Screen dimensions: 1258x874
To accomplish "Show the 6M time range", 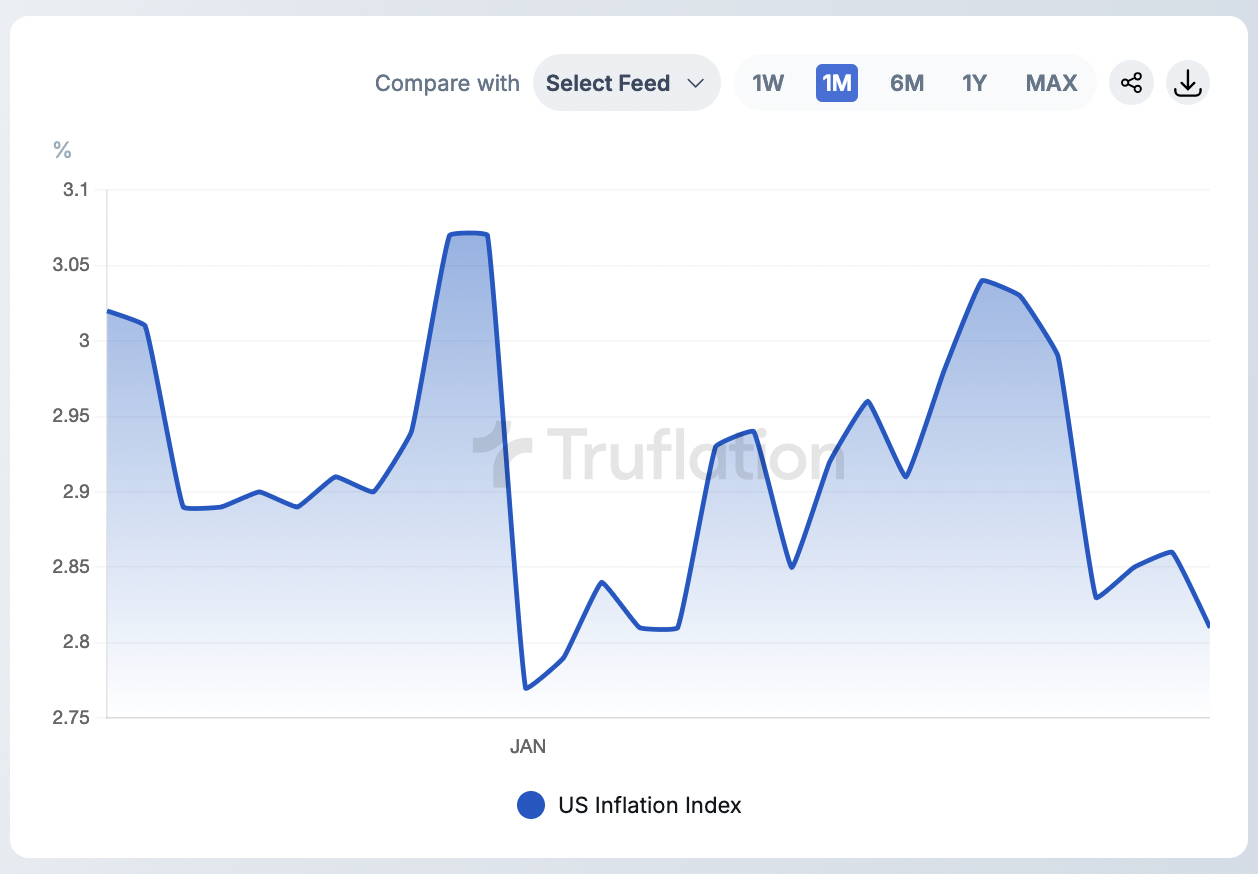I will tap(907, 83).
